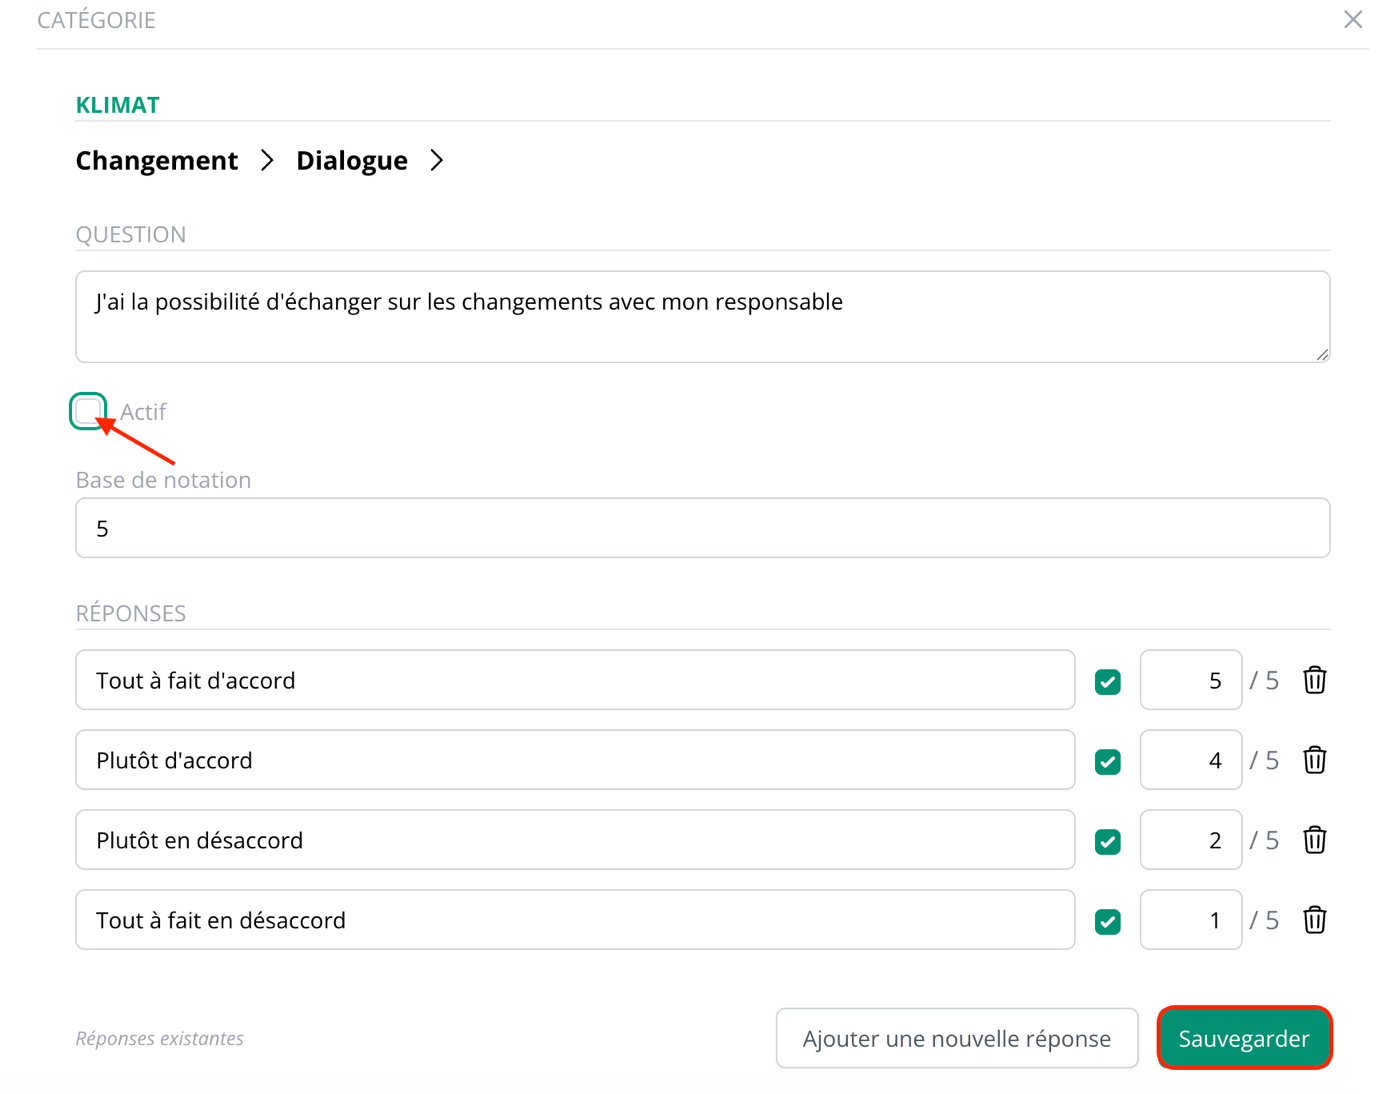Toggle checkbox for "Tout à fait en désaccord"

tap(1107, 921)
